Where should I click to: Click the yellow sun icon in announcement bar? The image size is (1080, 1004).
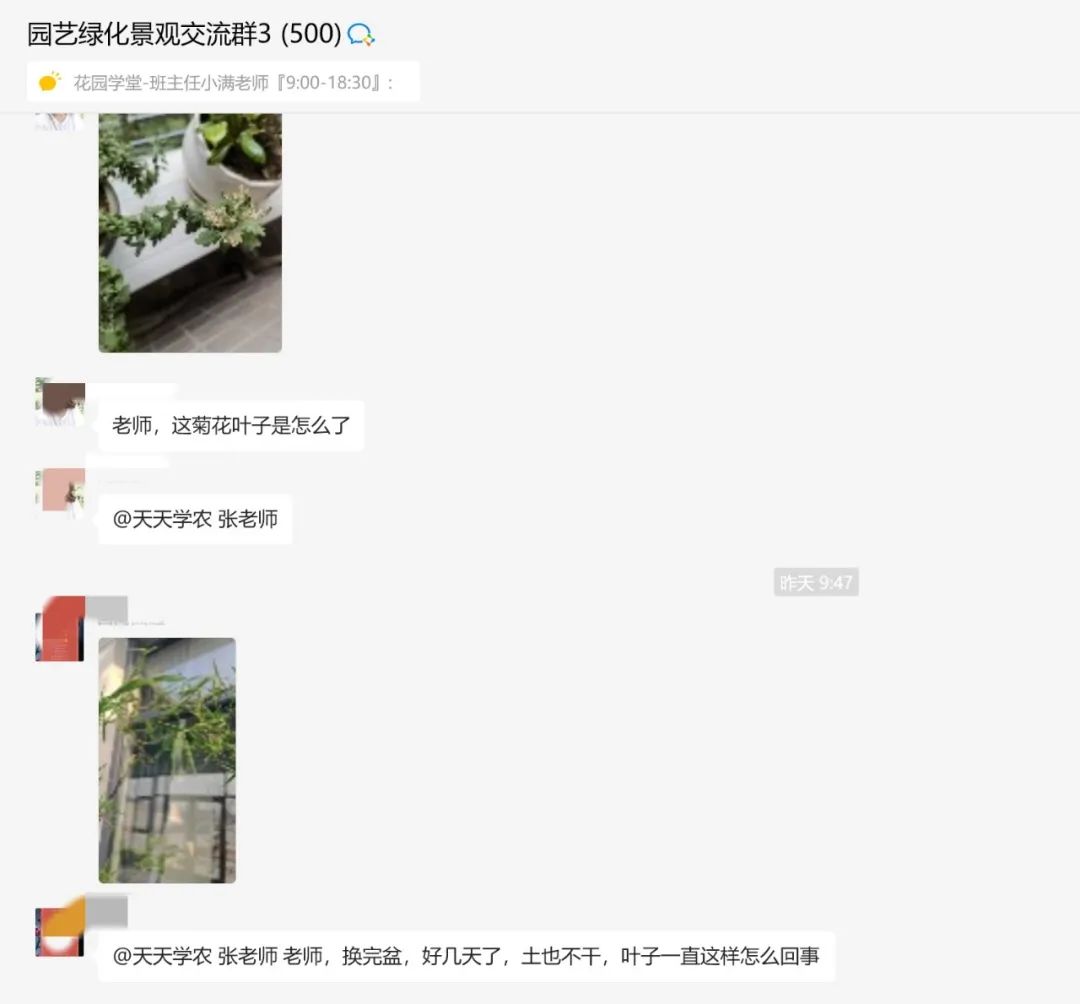(x=50, y=82)
